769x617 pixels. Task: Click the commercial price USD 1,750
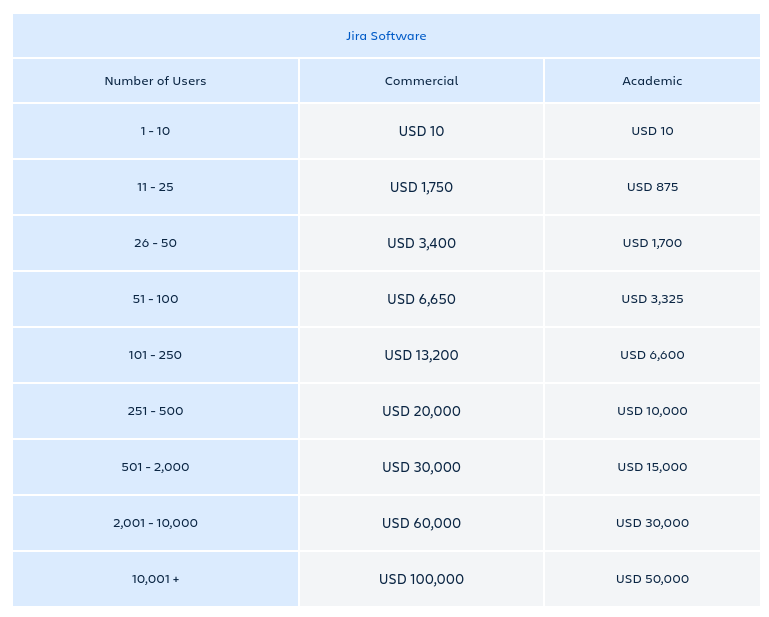(x=421, y=187)
